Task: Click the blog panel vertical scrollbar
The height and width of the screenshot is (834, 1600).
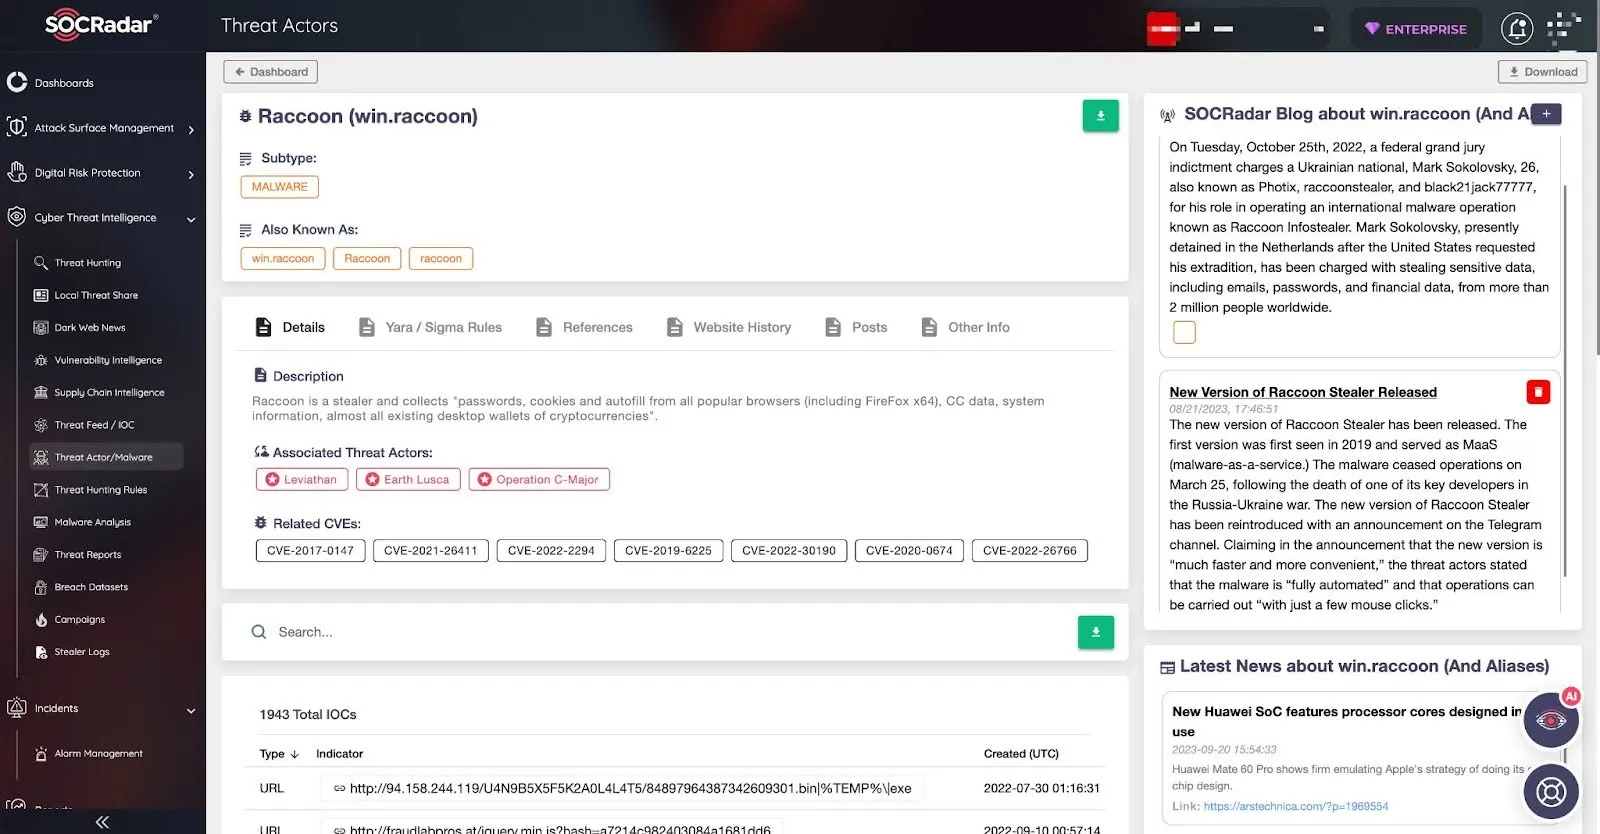Action: [x=1564, y=380]
